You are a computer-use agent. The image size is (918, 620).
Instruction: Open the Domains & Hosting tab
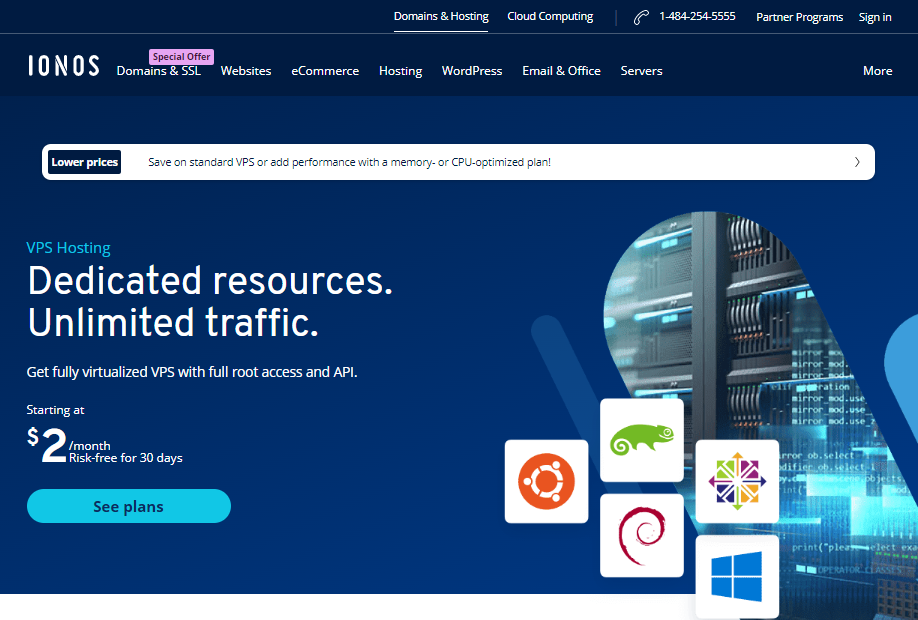tap(441, 16)
